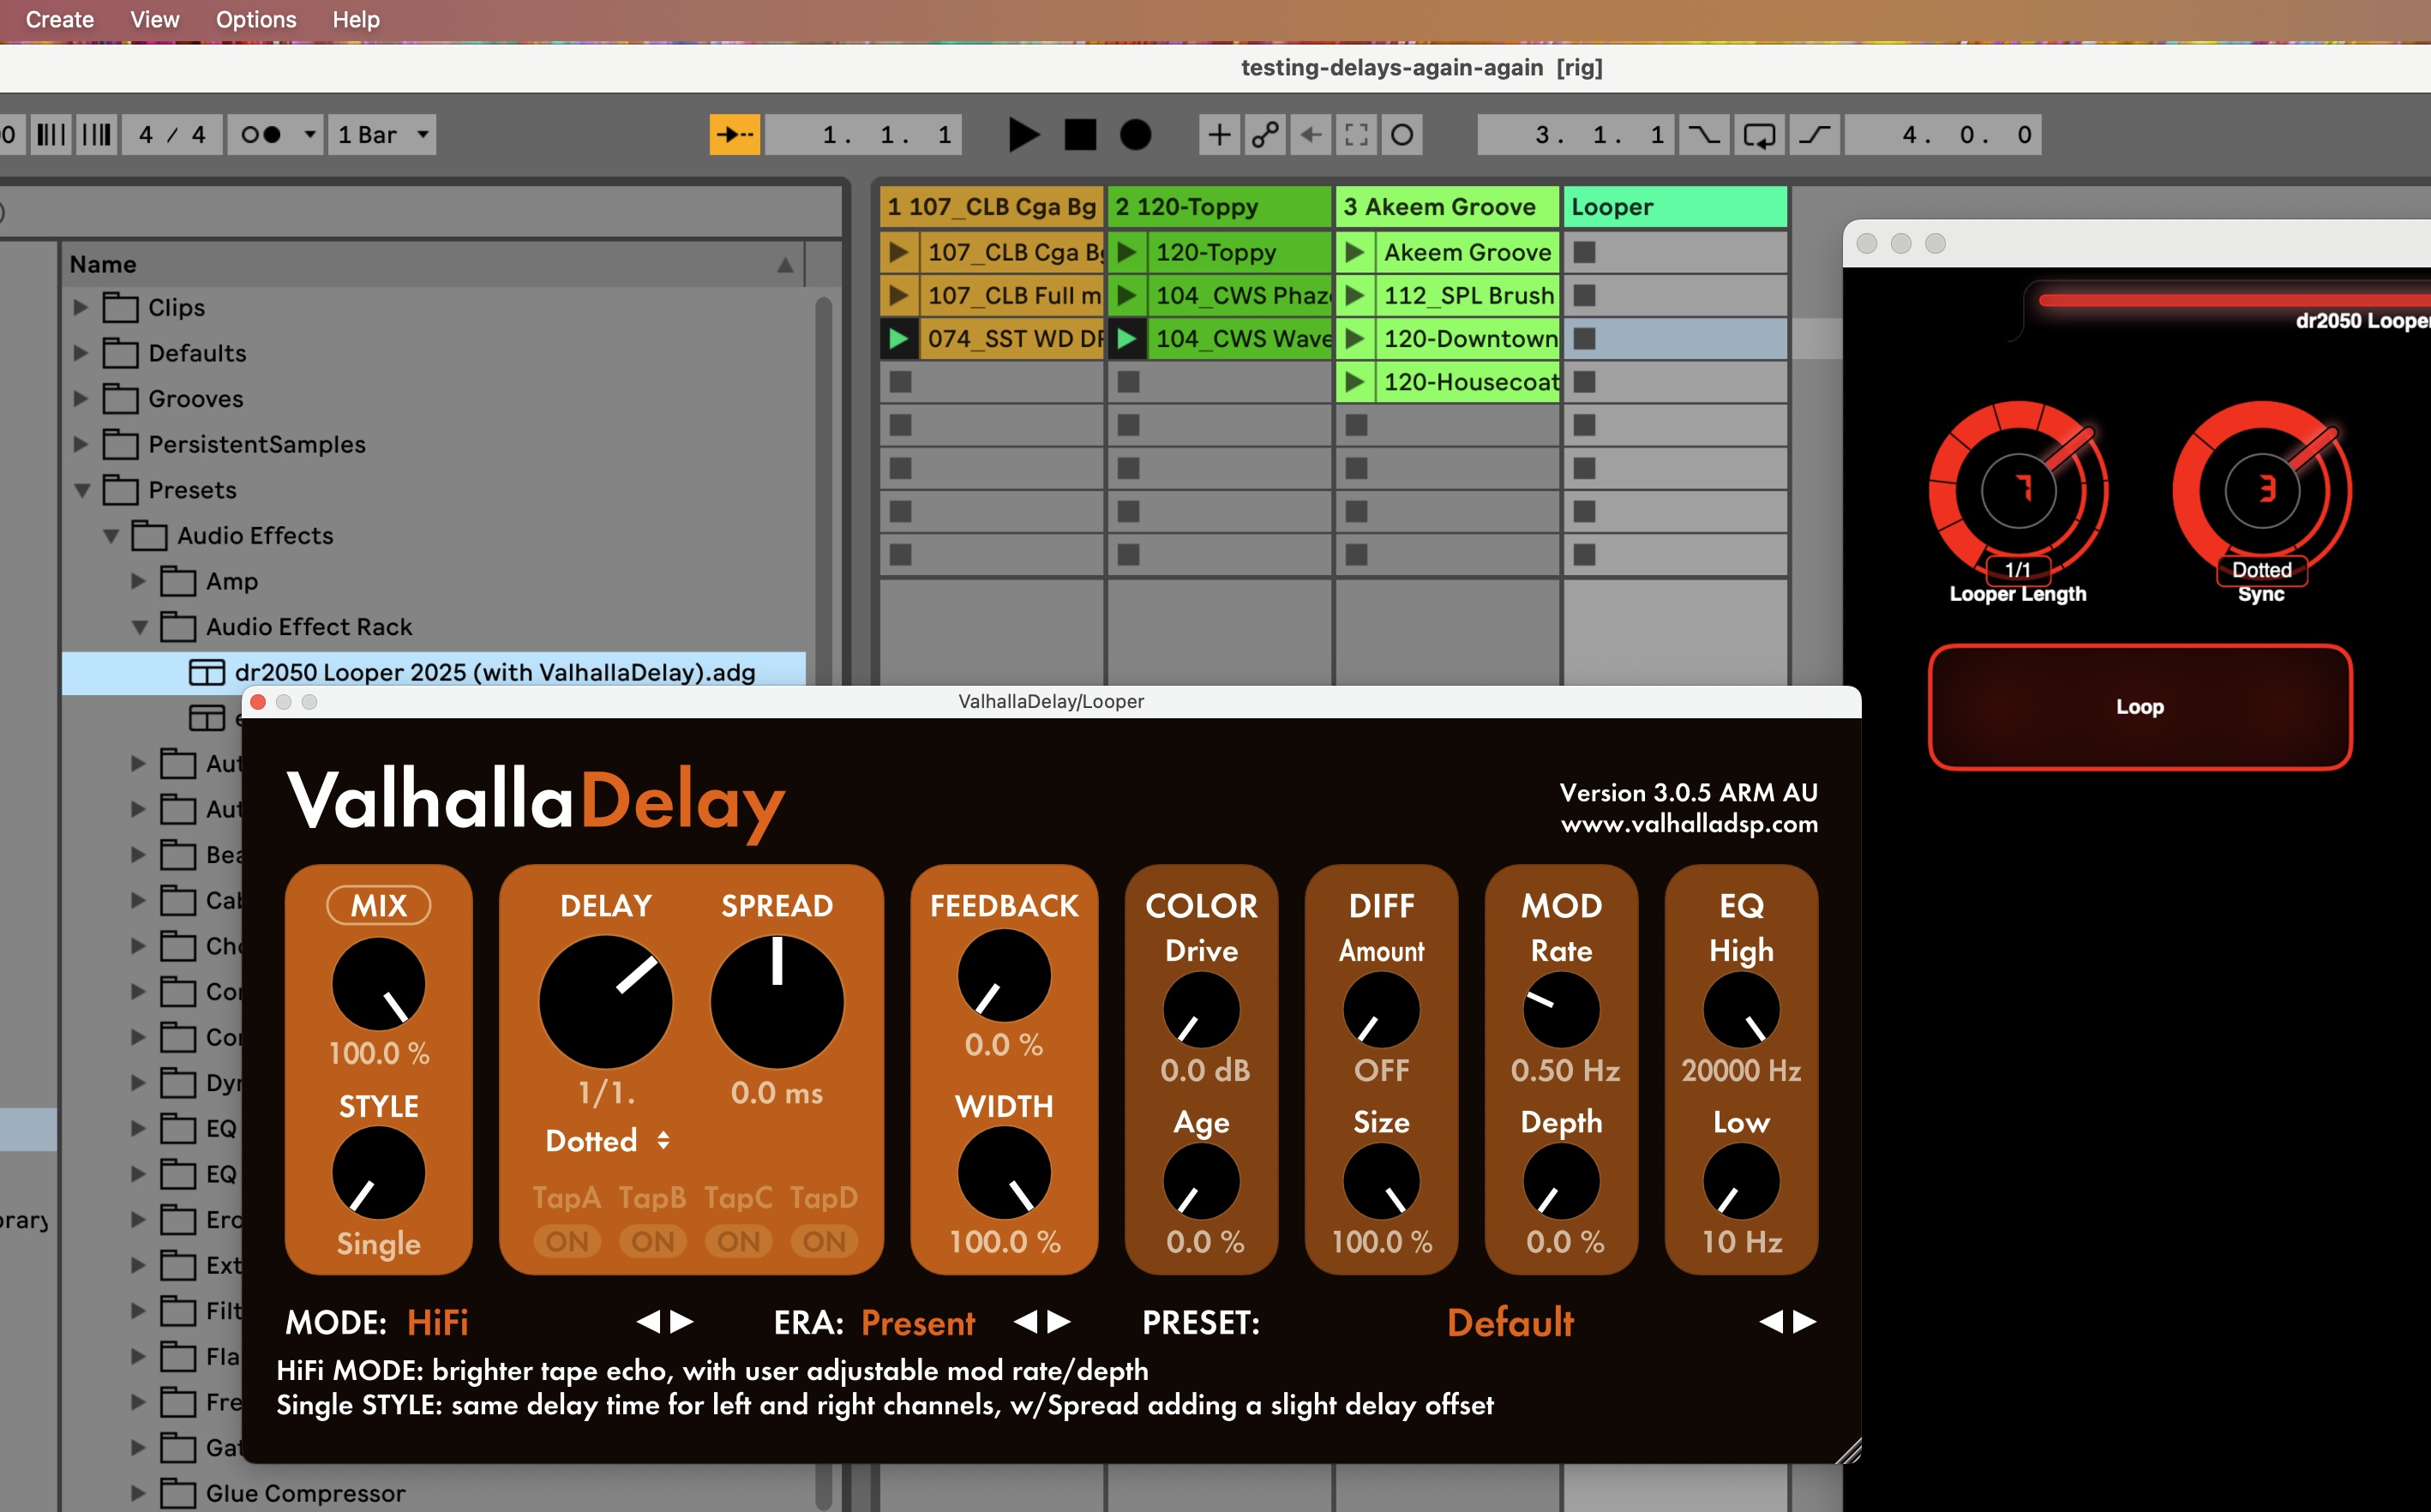Open the 1 Bar quantization dropdown
Image resolution: width=2431 pixels, height=1512 pixels.
point(383,134)
